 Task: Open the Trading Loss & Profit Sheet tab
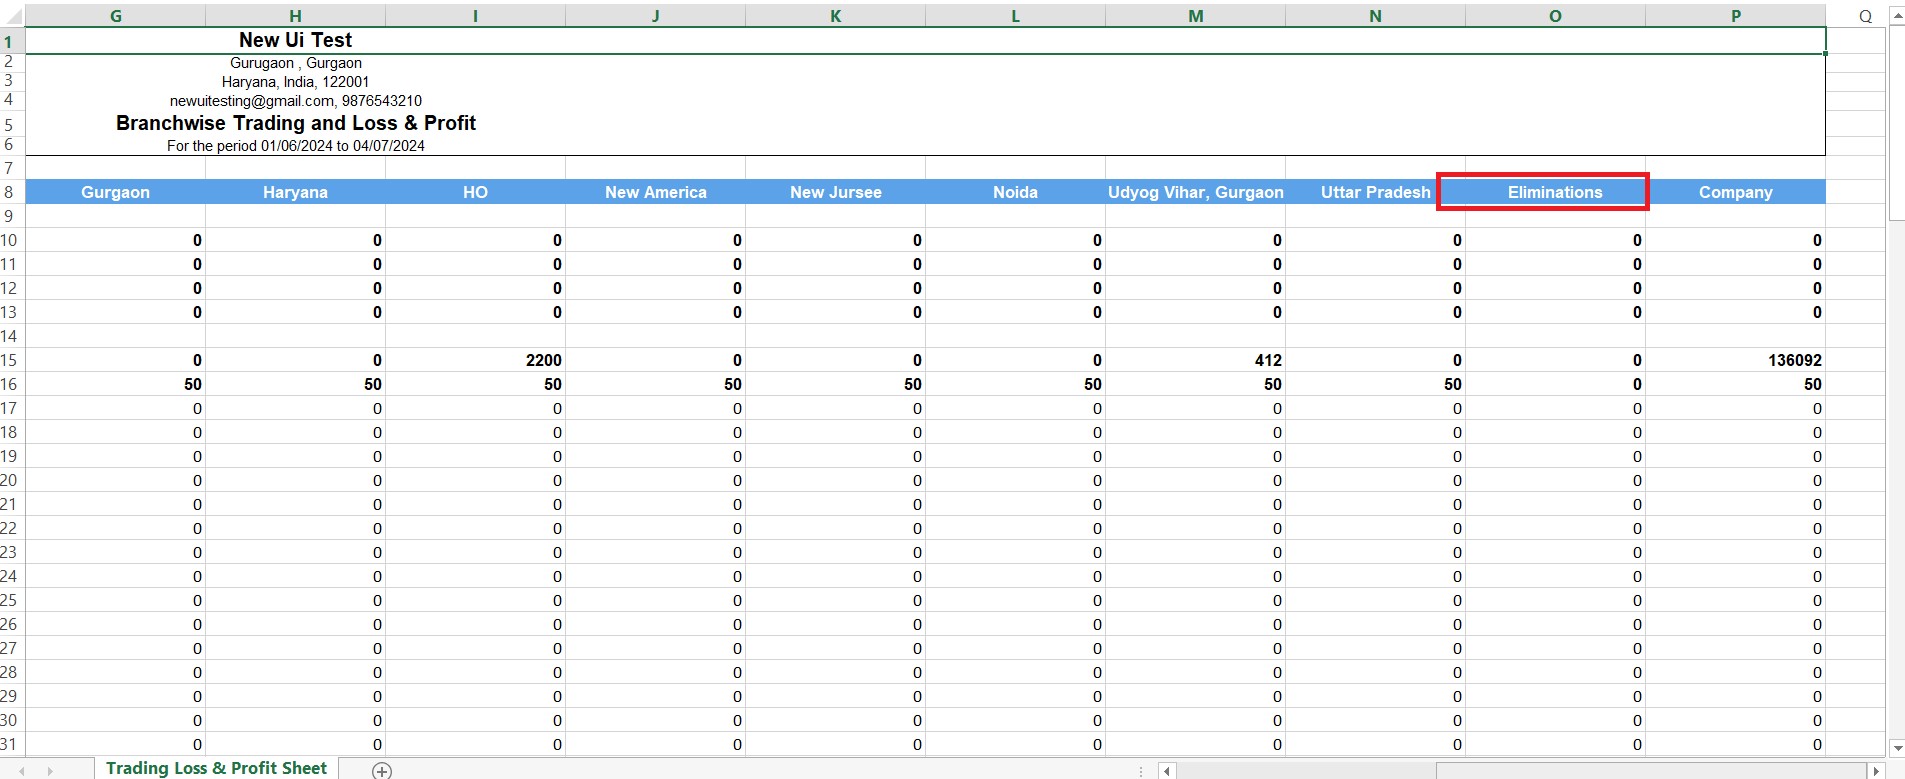click(217, 768)
